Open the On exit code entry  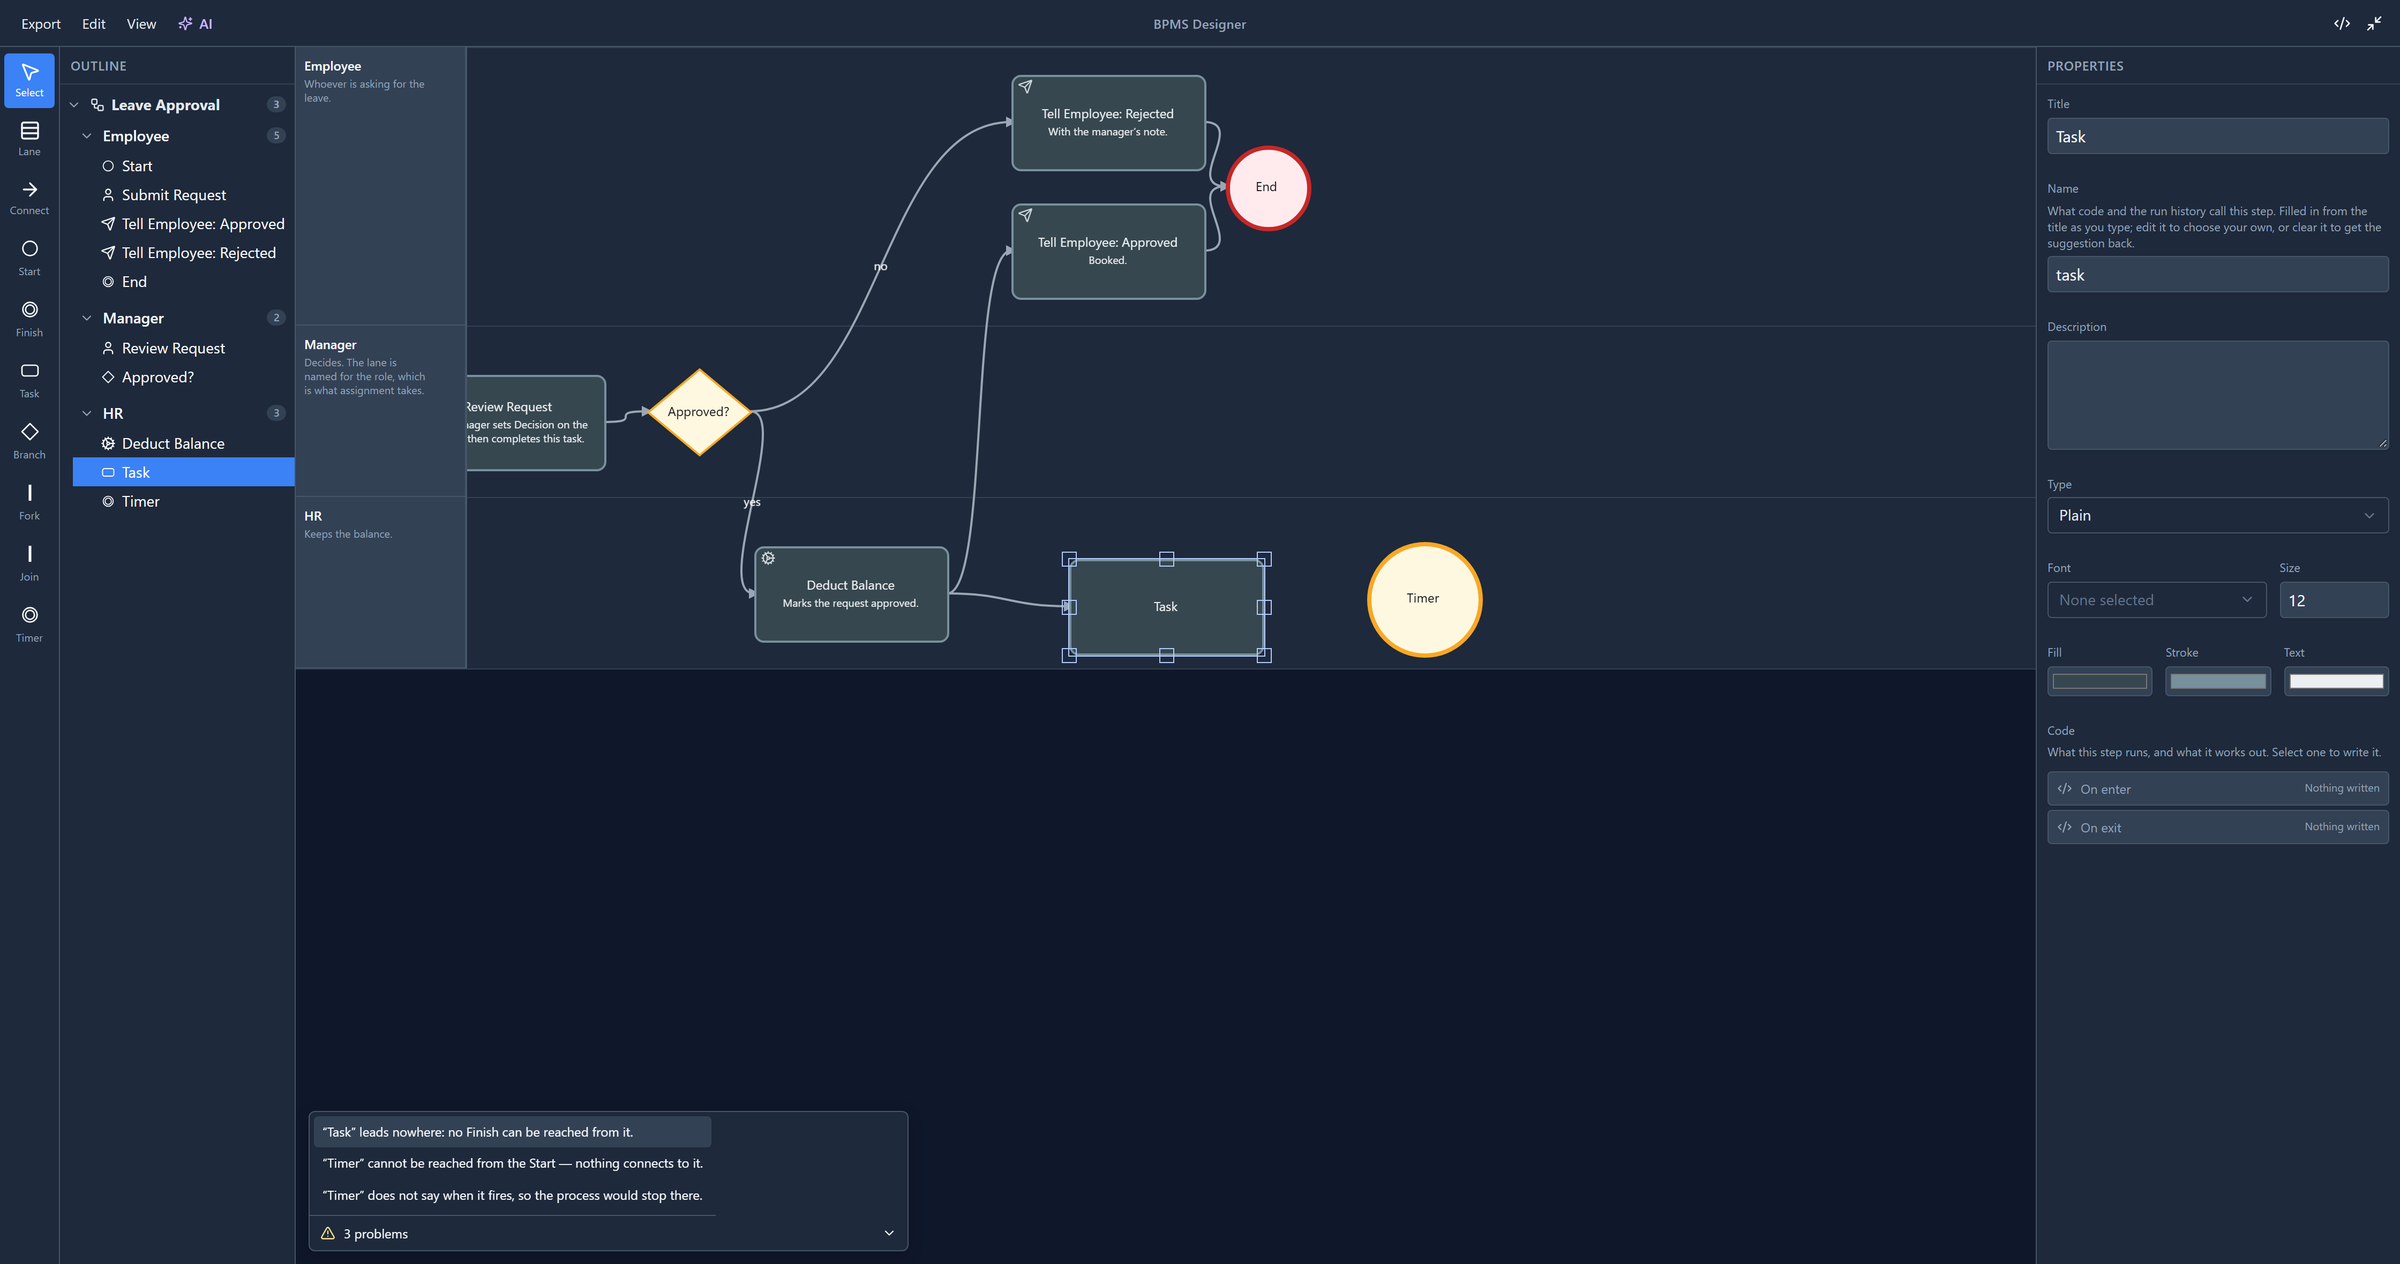pos(2217,827)
